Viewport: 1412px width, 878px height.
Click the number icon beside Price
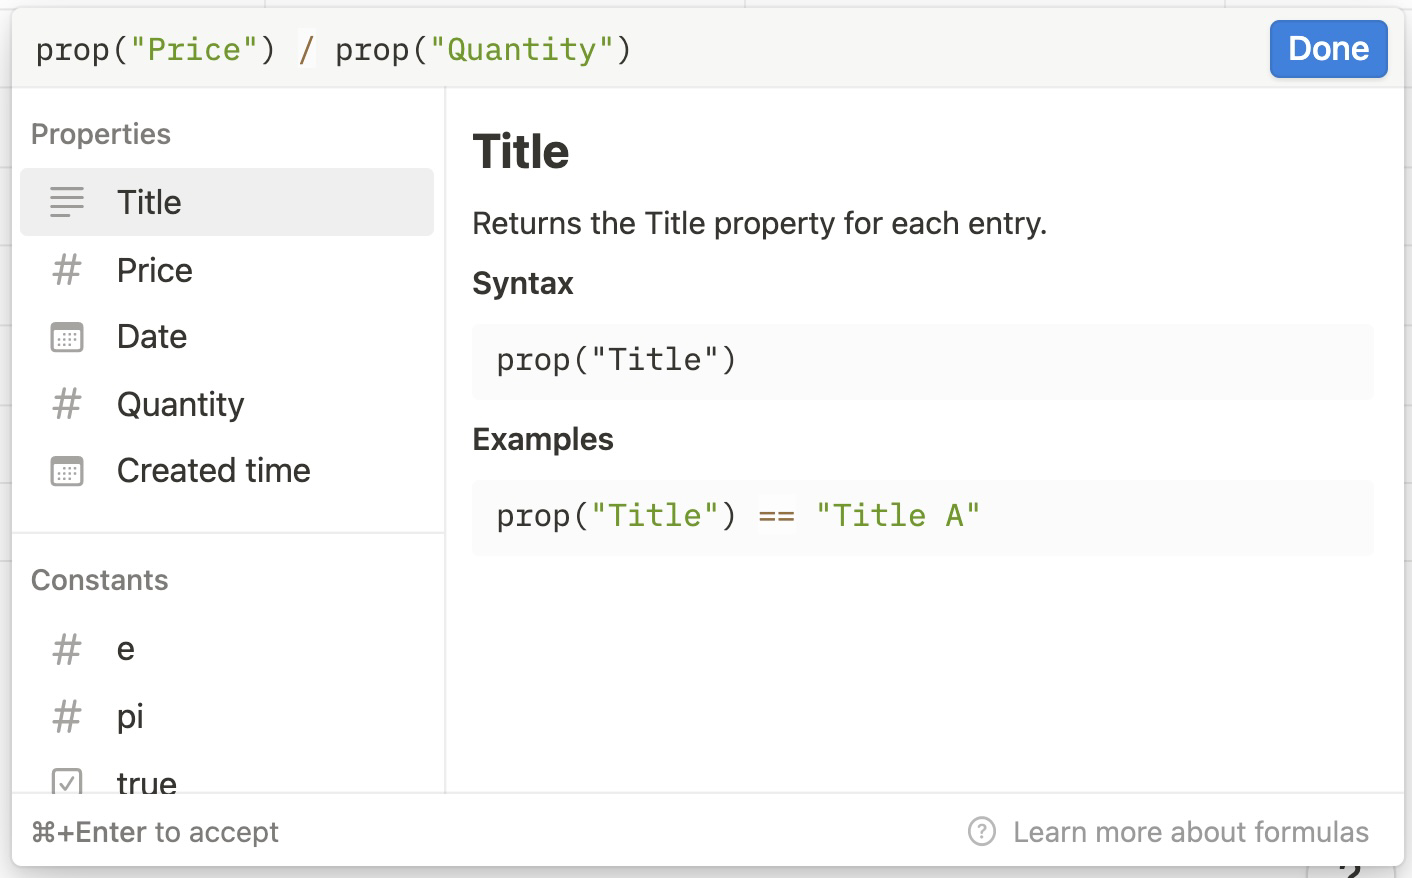point(67,270)
